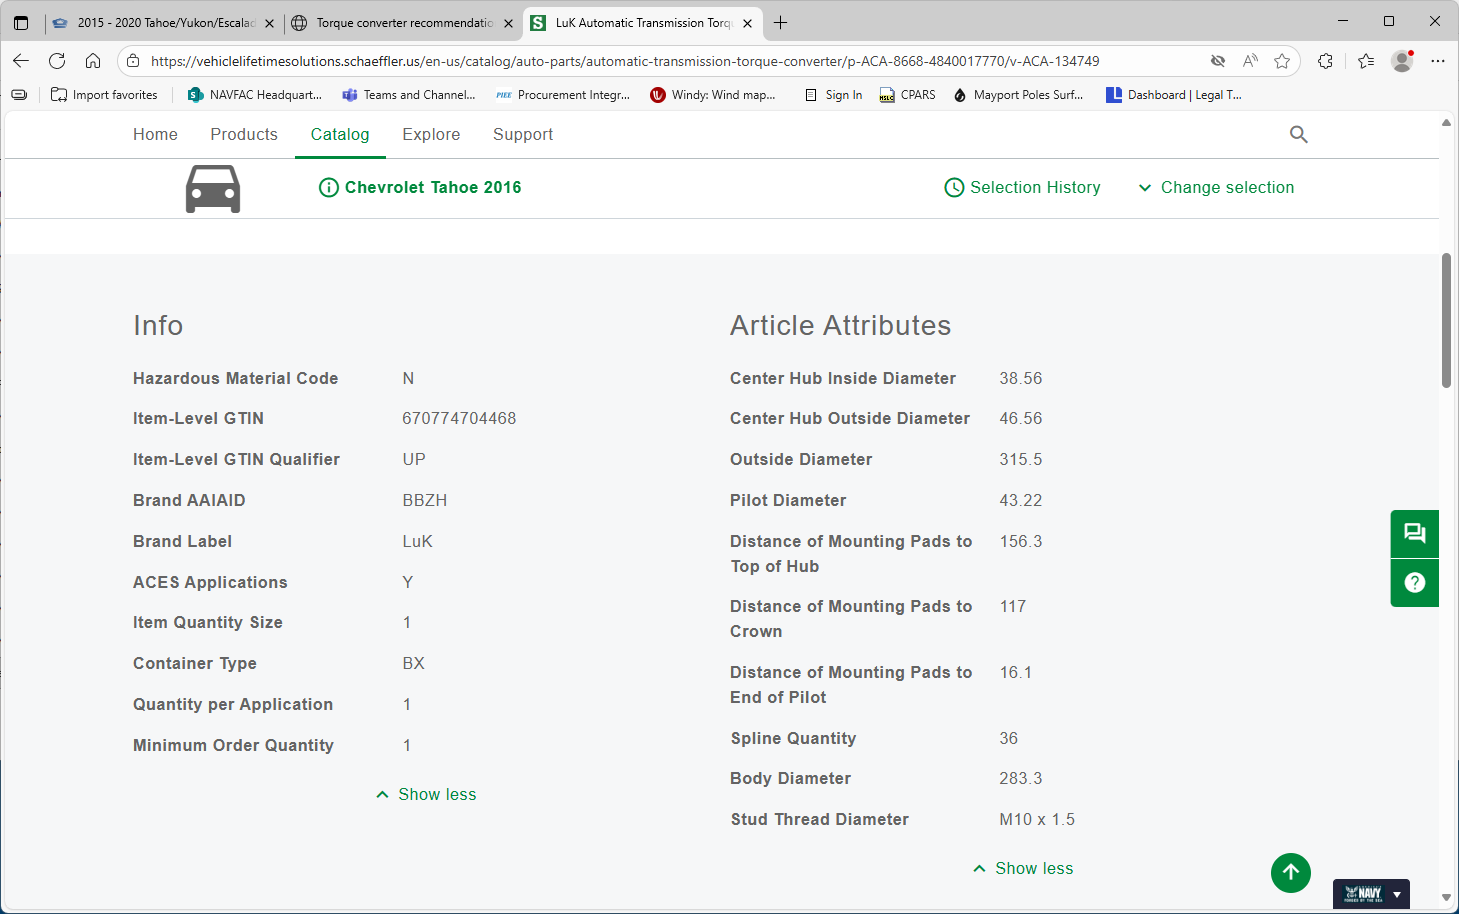Click the Body Diameter value 283.3
This screenshot has width=1459, height=914.
coord(1021,778)
